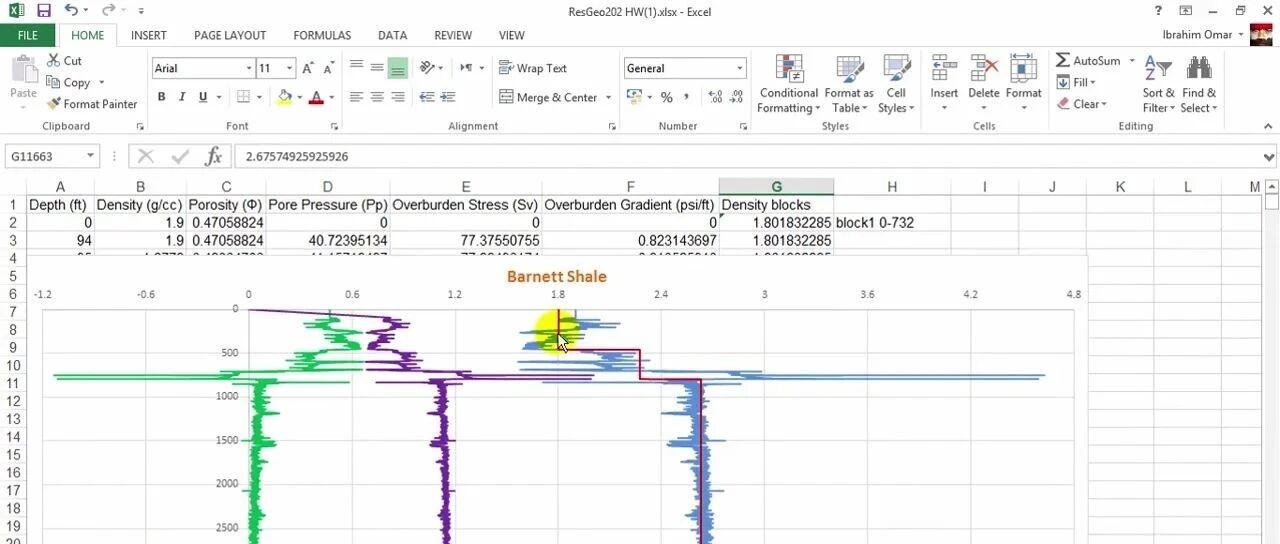
Task: Toggle Middle Align
Action: [377, 68]
